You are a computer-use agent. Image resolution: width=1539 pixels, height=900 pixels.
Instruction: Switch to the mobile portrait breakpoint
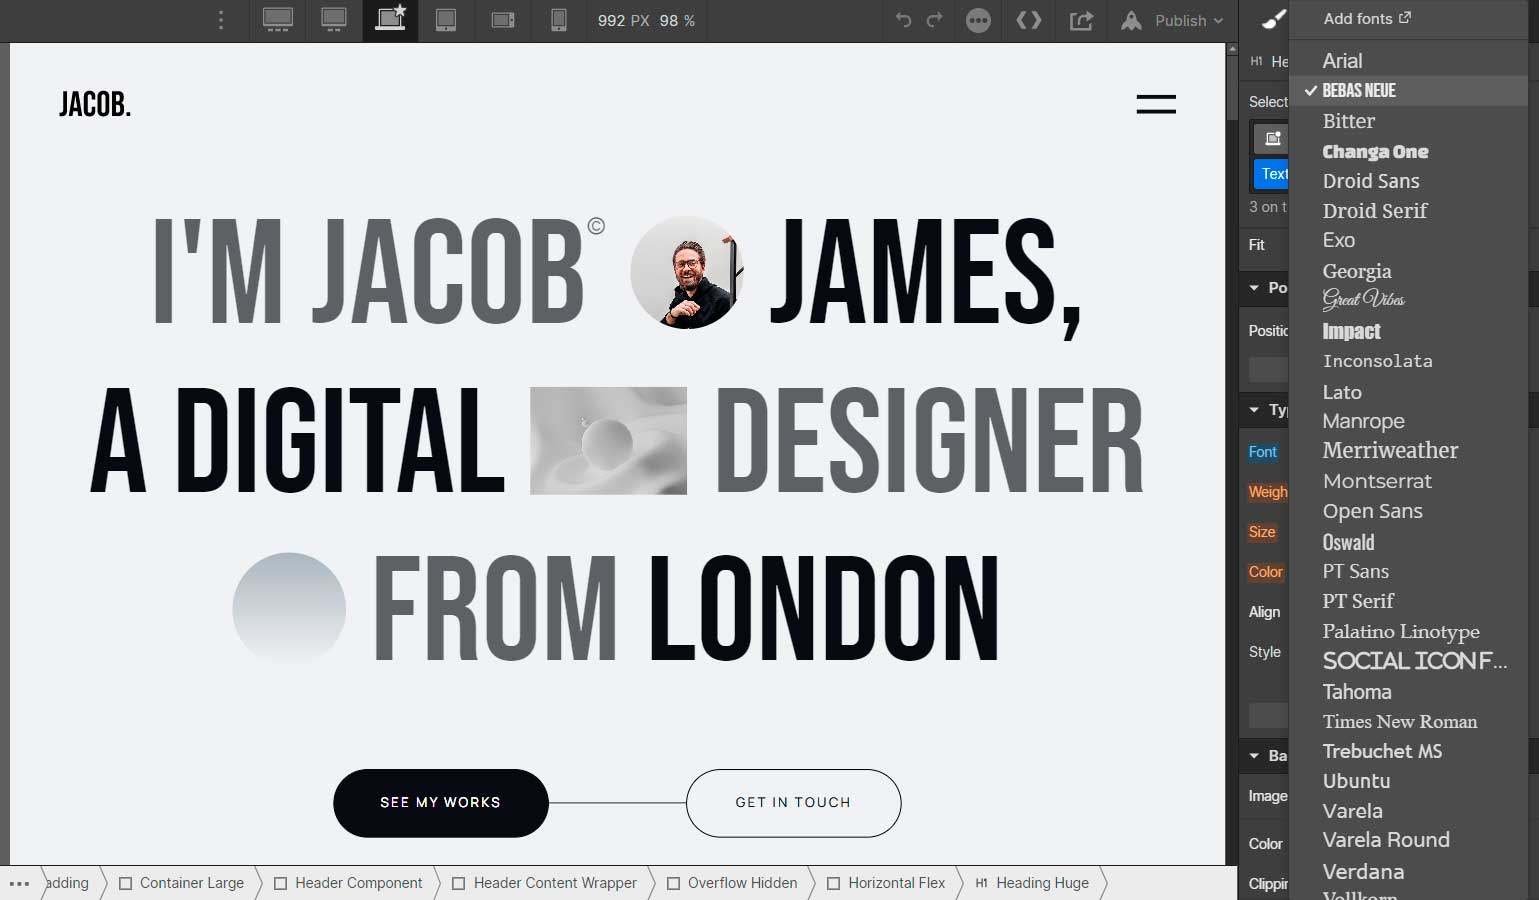coord(558,20)
